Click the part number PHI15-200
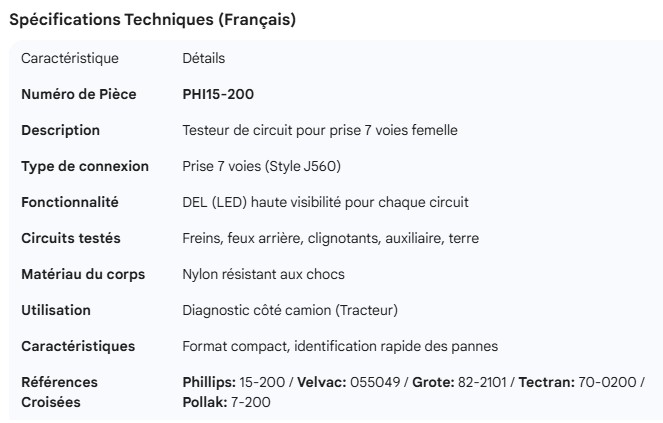The image size is (663, 423). 218,94
